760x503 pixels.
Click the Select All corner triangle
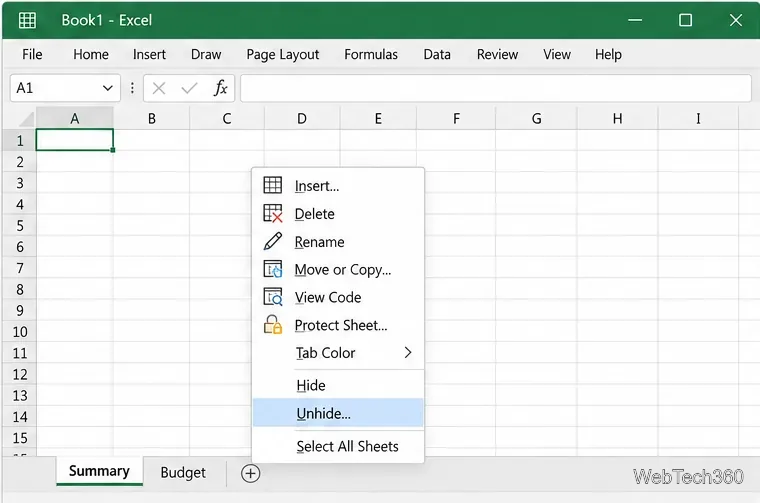coord(26,119)
